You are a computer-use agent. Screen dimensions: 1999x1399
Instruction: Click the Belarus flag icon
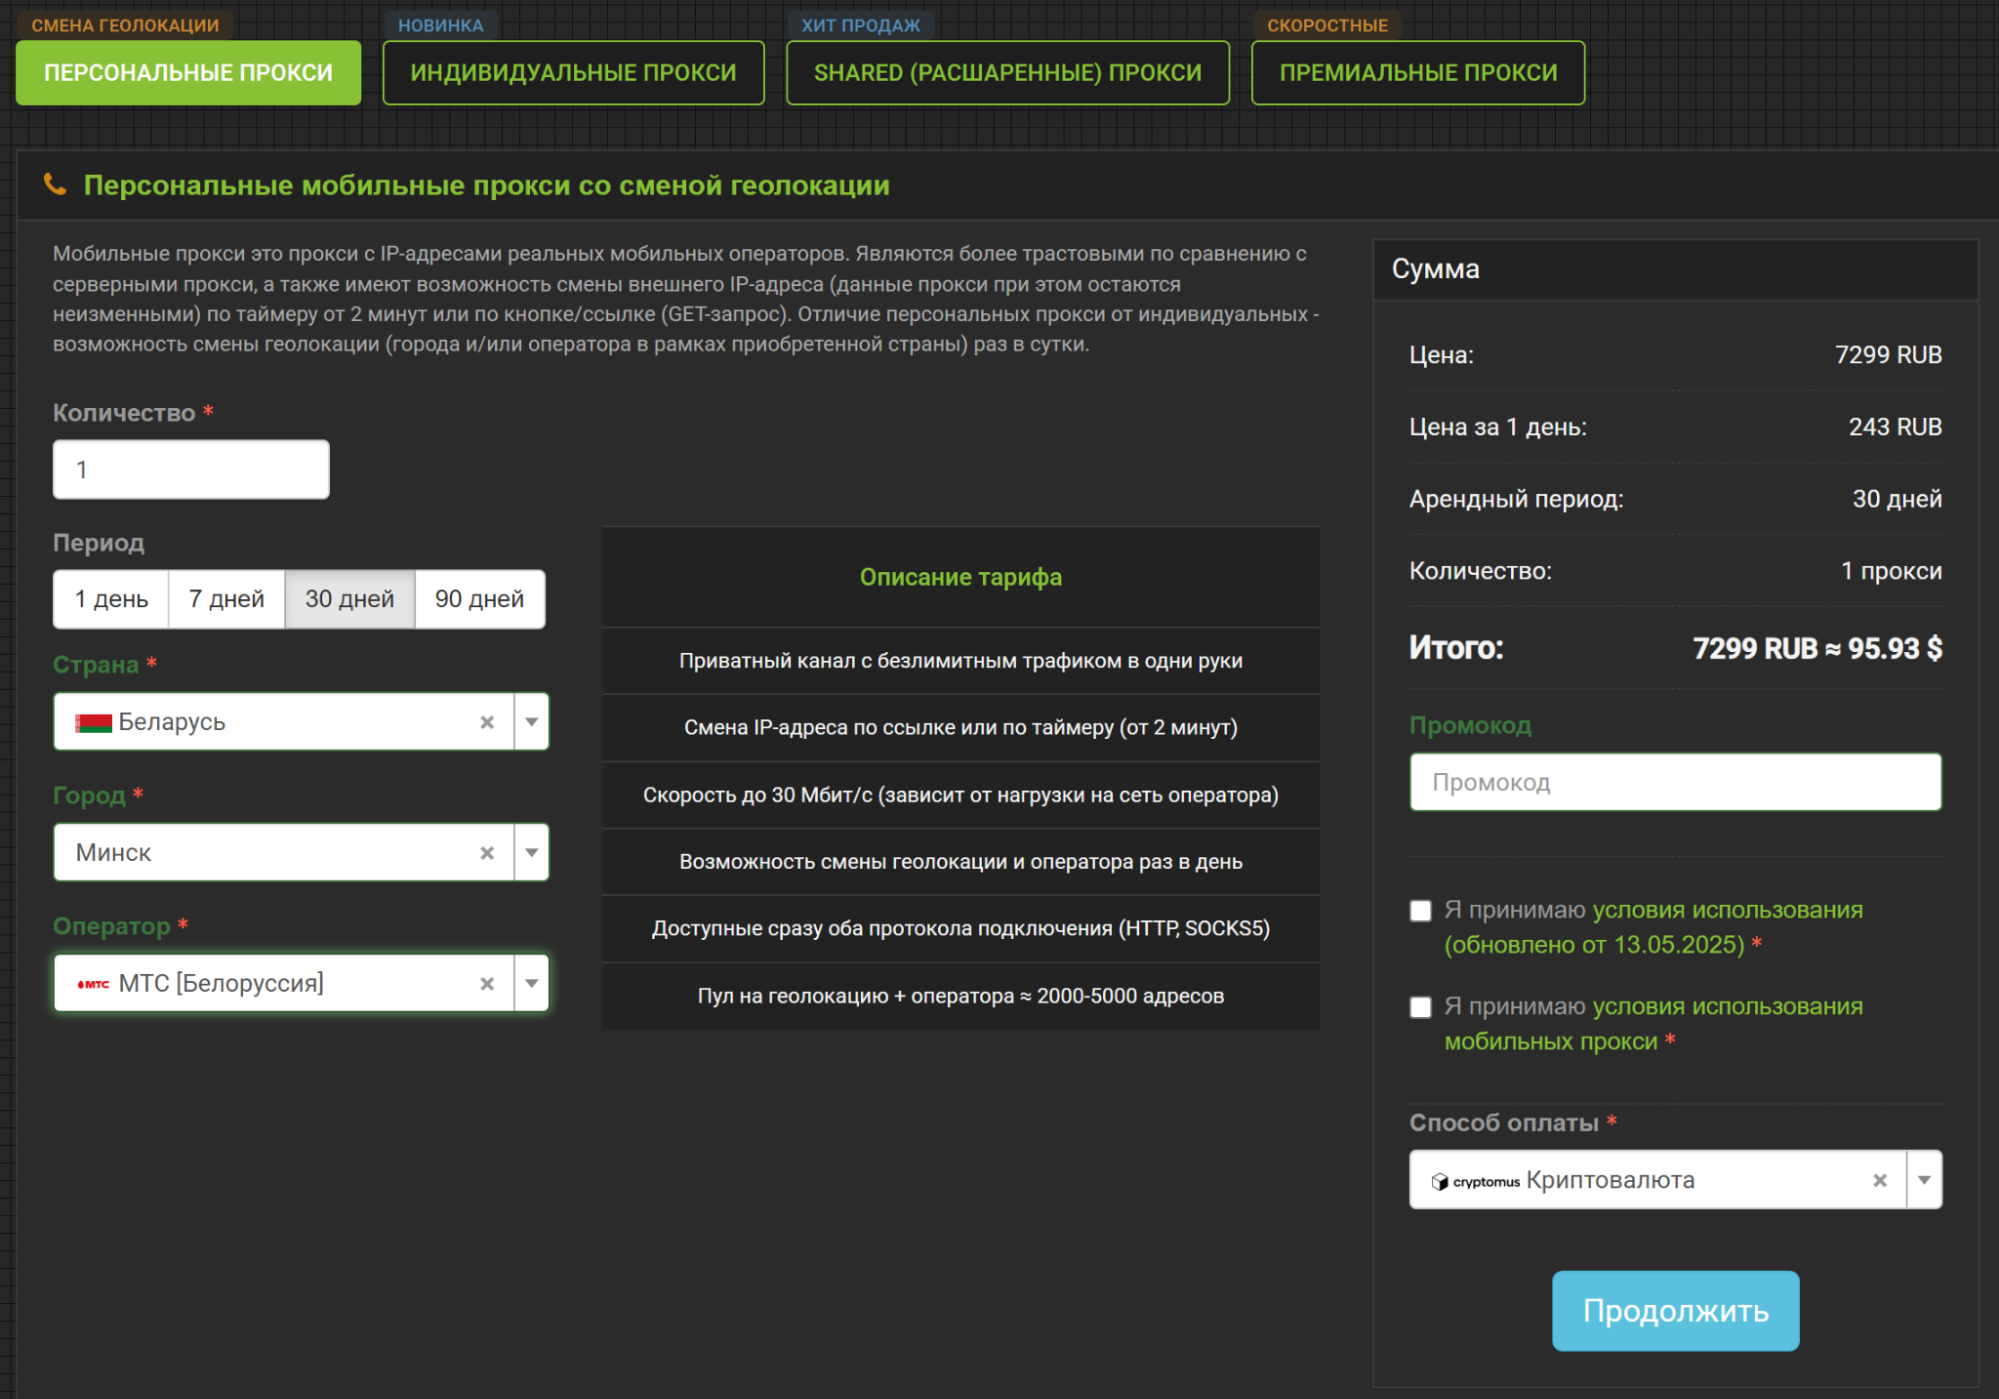coord(93,722)
